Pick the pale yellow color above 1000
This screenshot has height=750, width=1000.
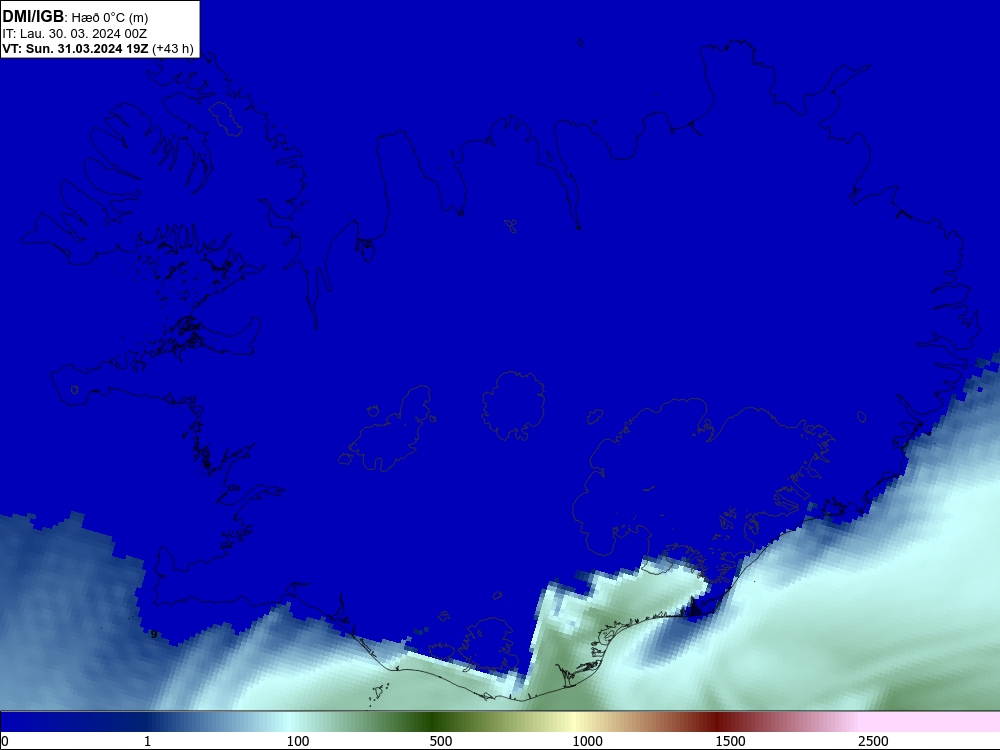pyautogui.click(x=574, y=722)
